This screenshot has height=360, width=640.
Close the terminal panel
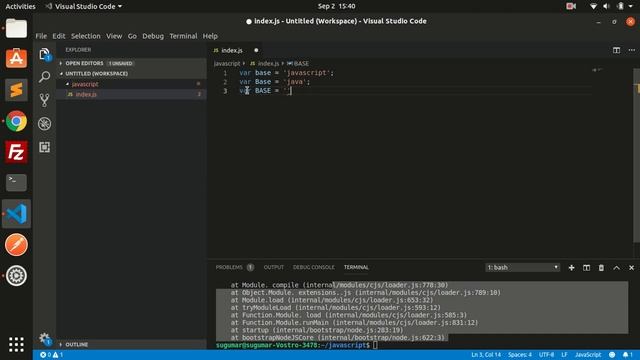[x=631, y=268]
